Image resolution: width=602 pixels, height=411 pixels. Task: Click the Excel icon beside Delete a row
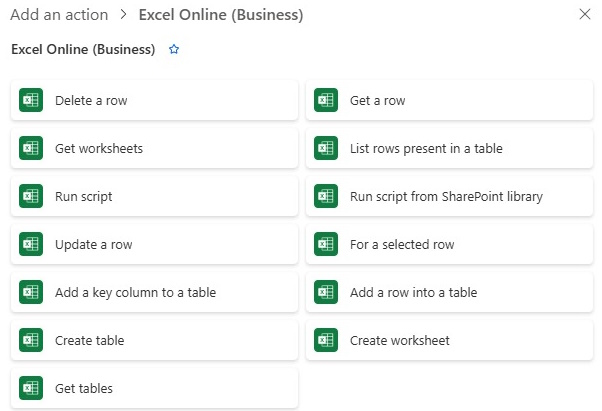[31, 100]
